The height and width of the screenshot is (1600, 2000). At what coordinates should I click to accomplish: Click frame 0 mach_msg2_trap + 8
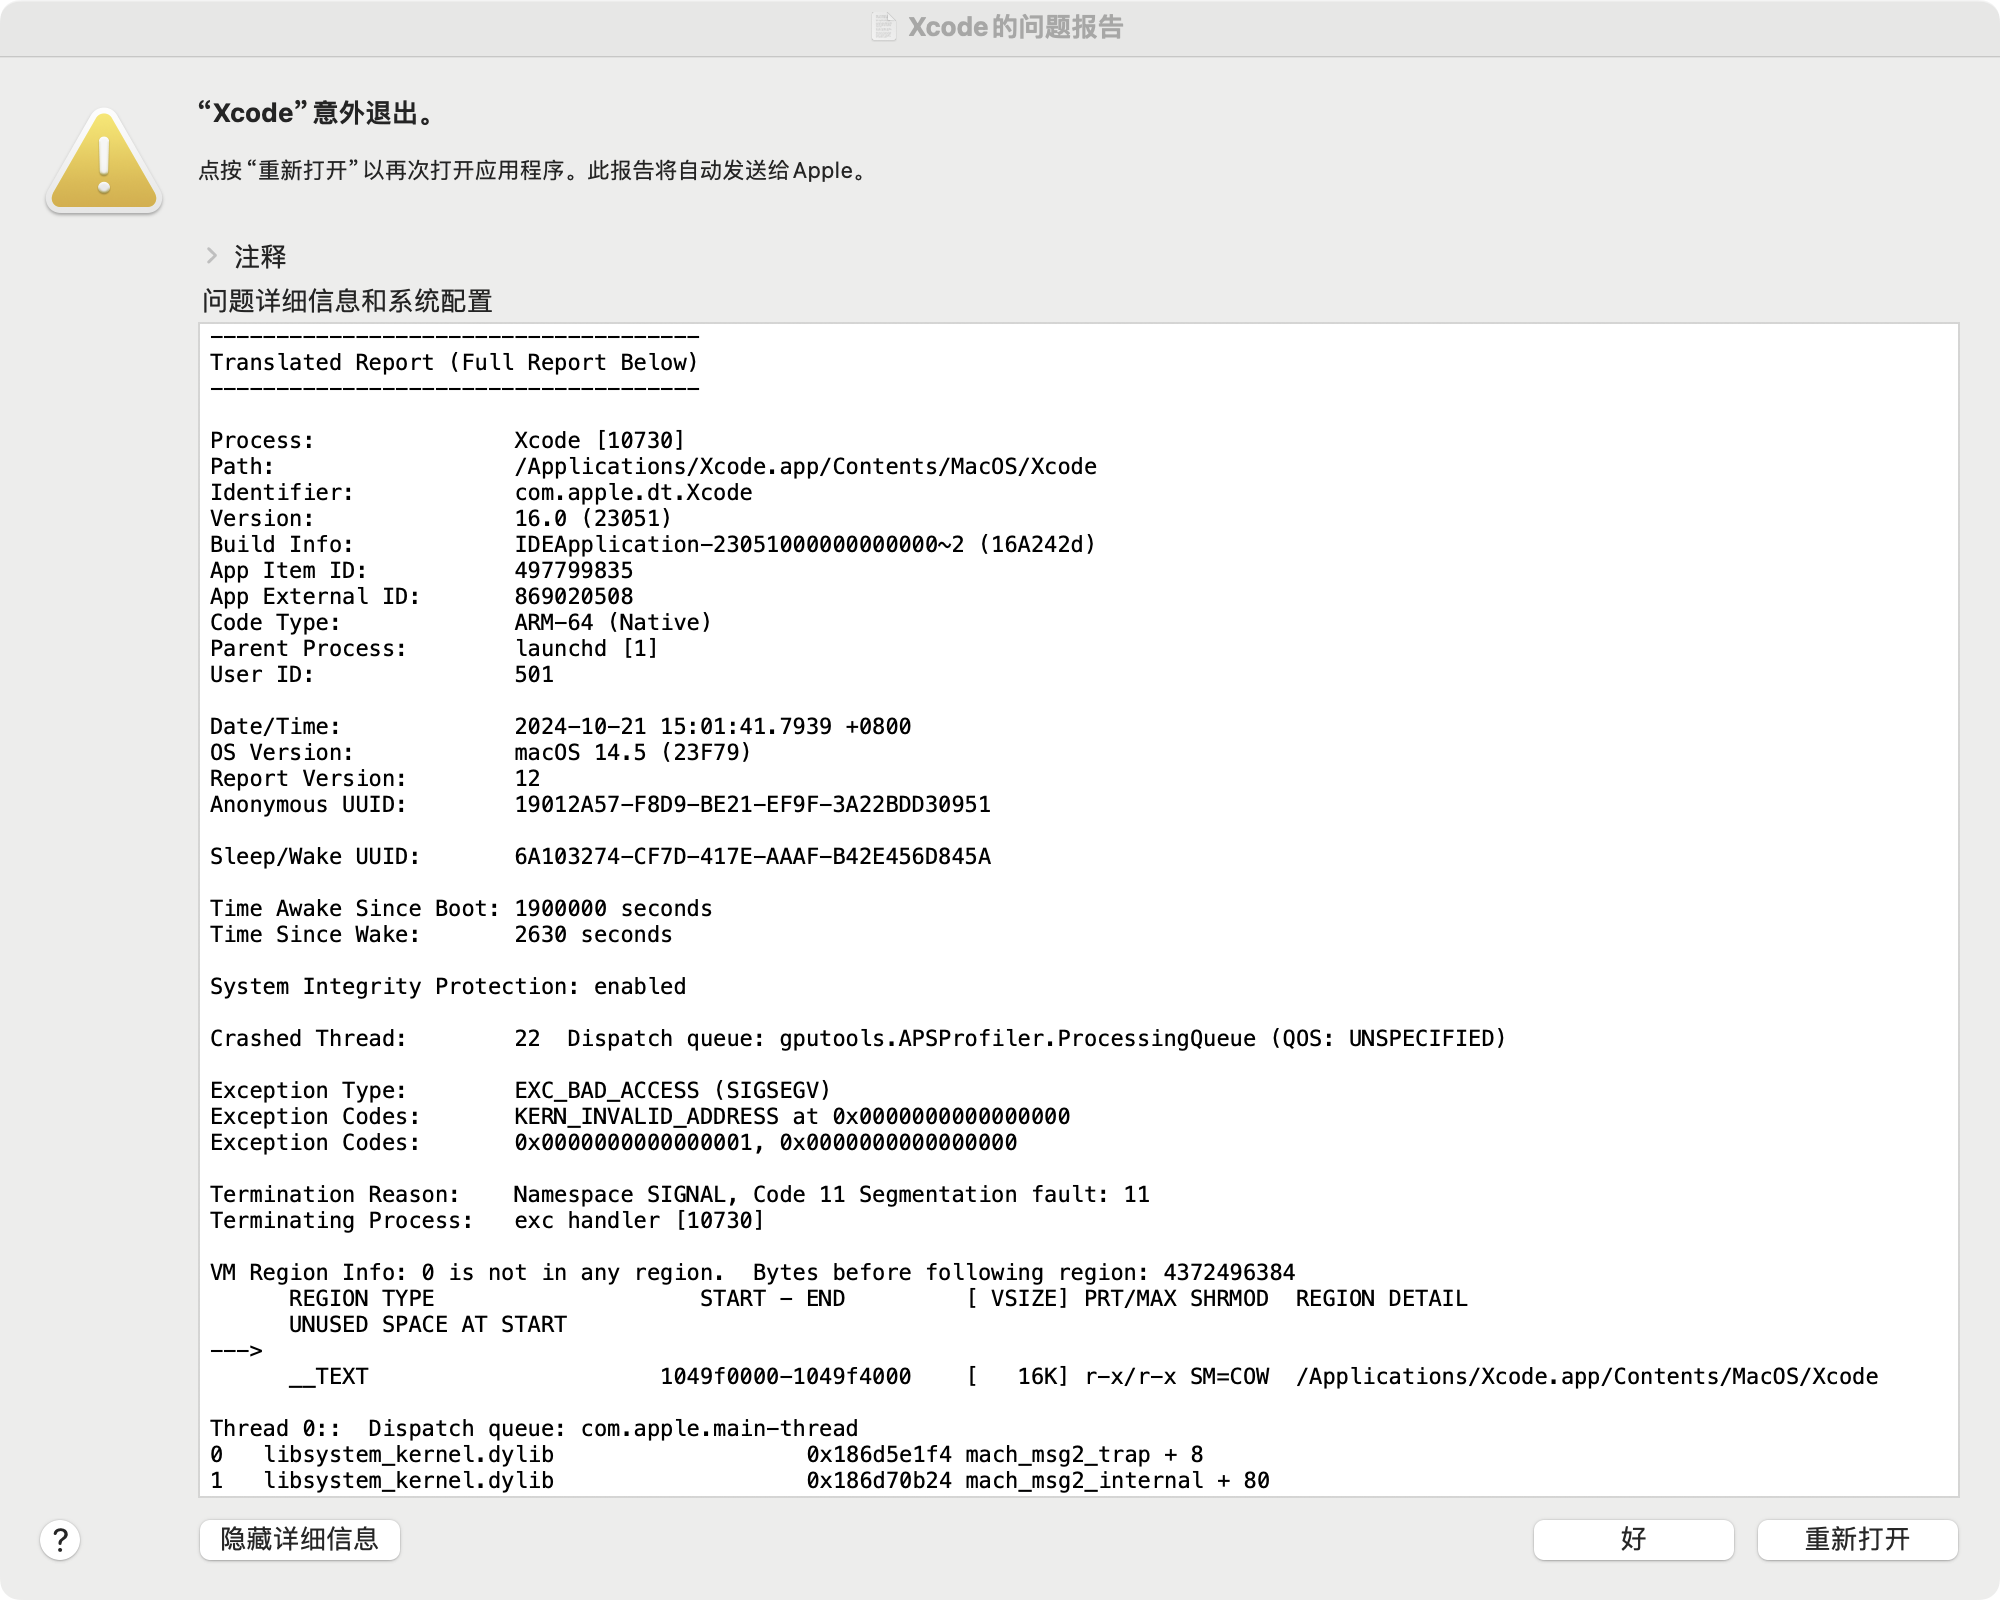707,1454
